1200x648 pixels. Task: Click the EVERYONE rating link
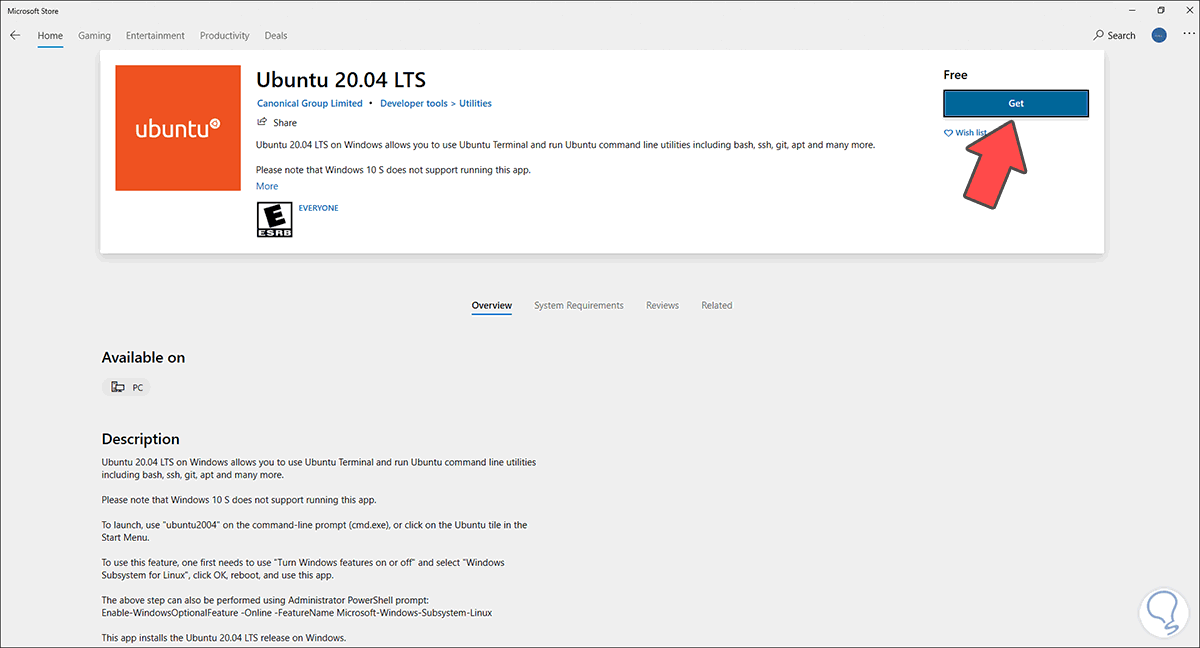pos(319,208)
